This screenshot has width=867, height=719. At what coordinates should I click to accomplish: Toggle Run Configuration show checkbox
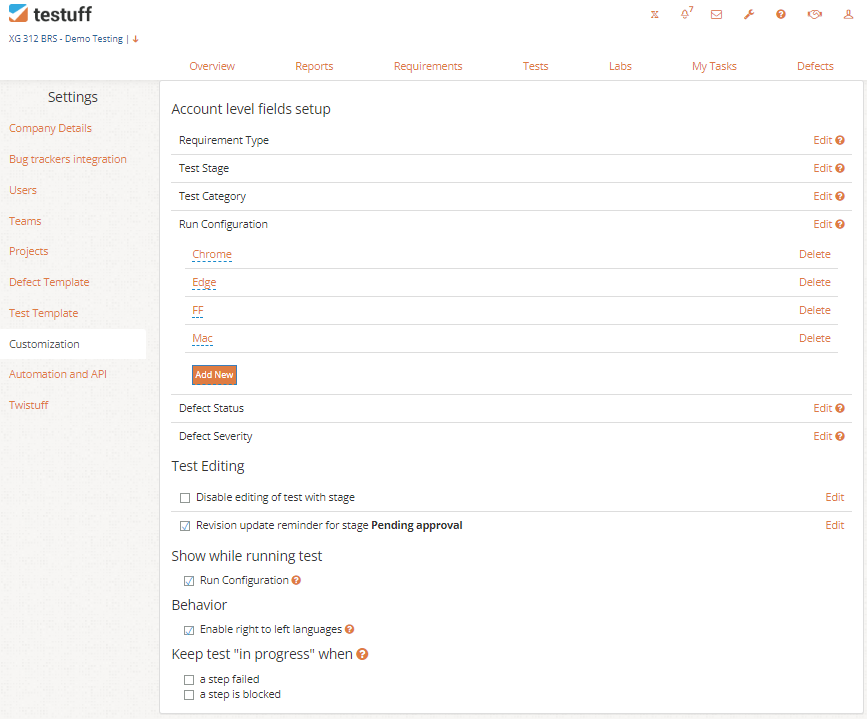click(x=189, y=581)
